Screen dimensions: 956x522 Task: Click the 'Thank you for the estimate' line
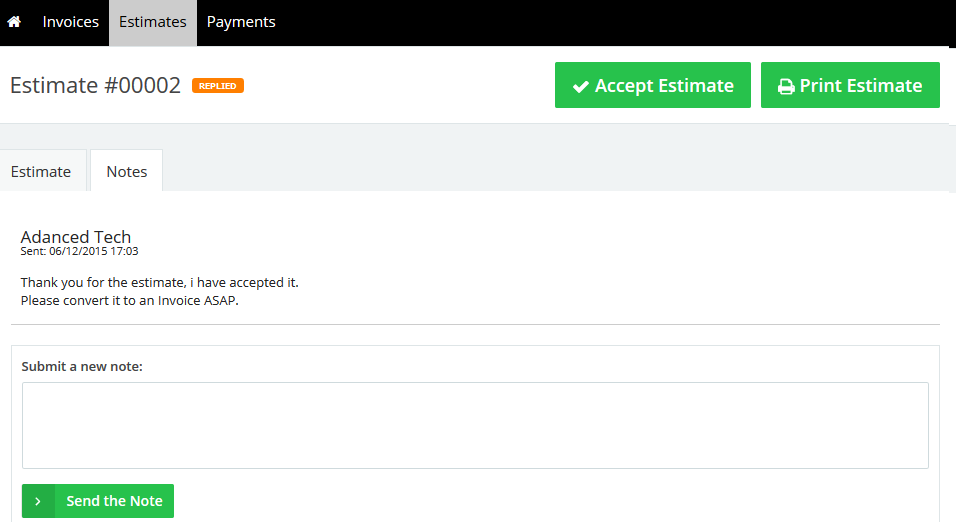click(160, 283)
